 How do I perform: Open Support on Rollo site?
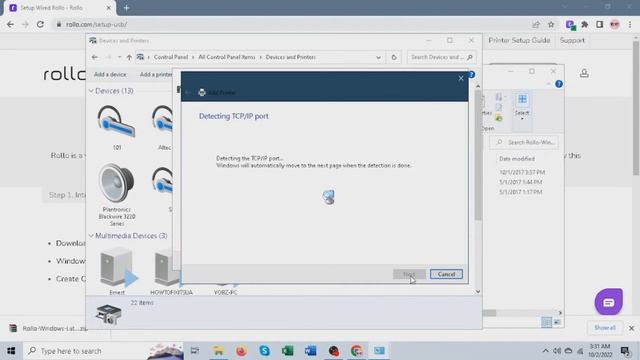(x=572, y=40)
